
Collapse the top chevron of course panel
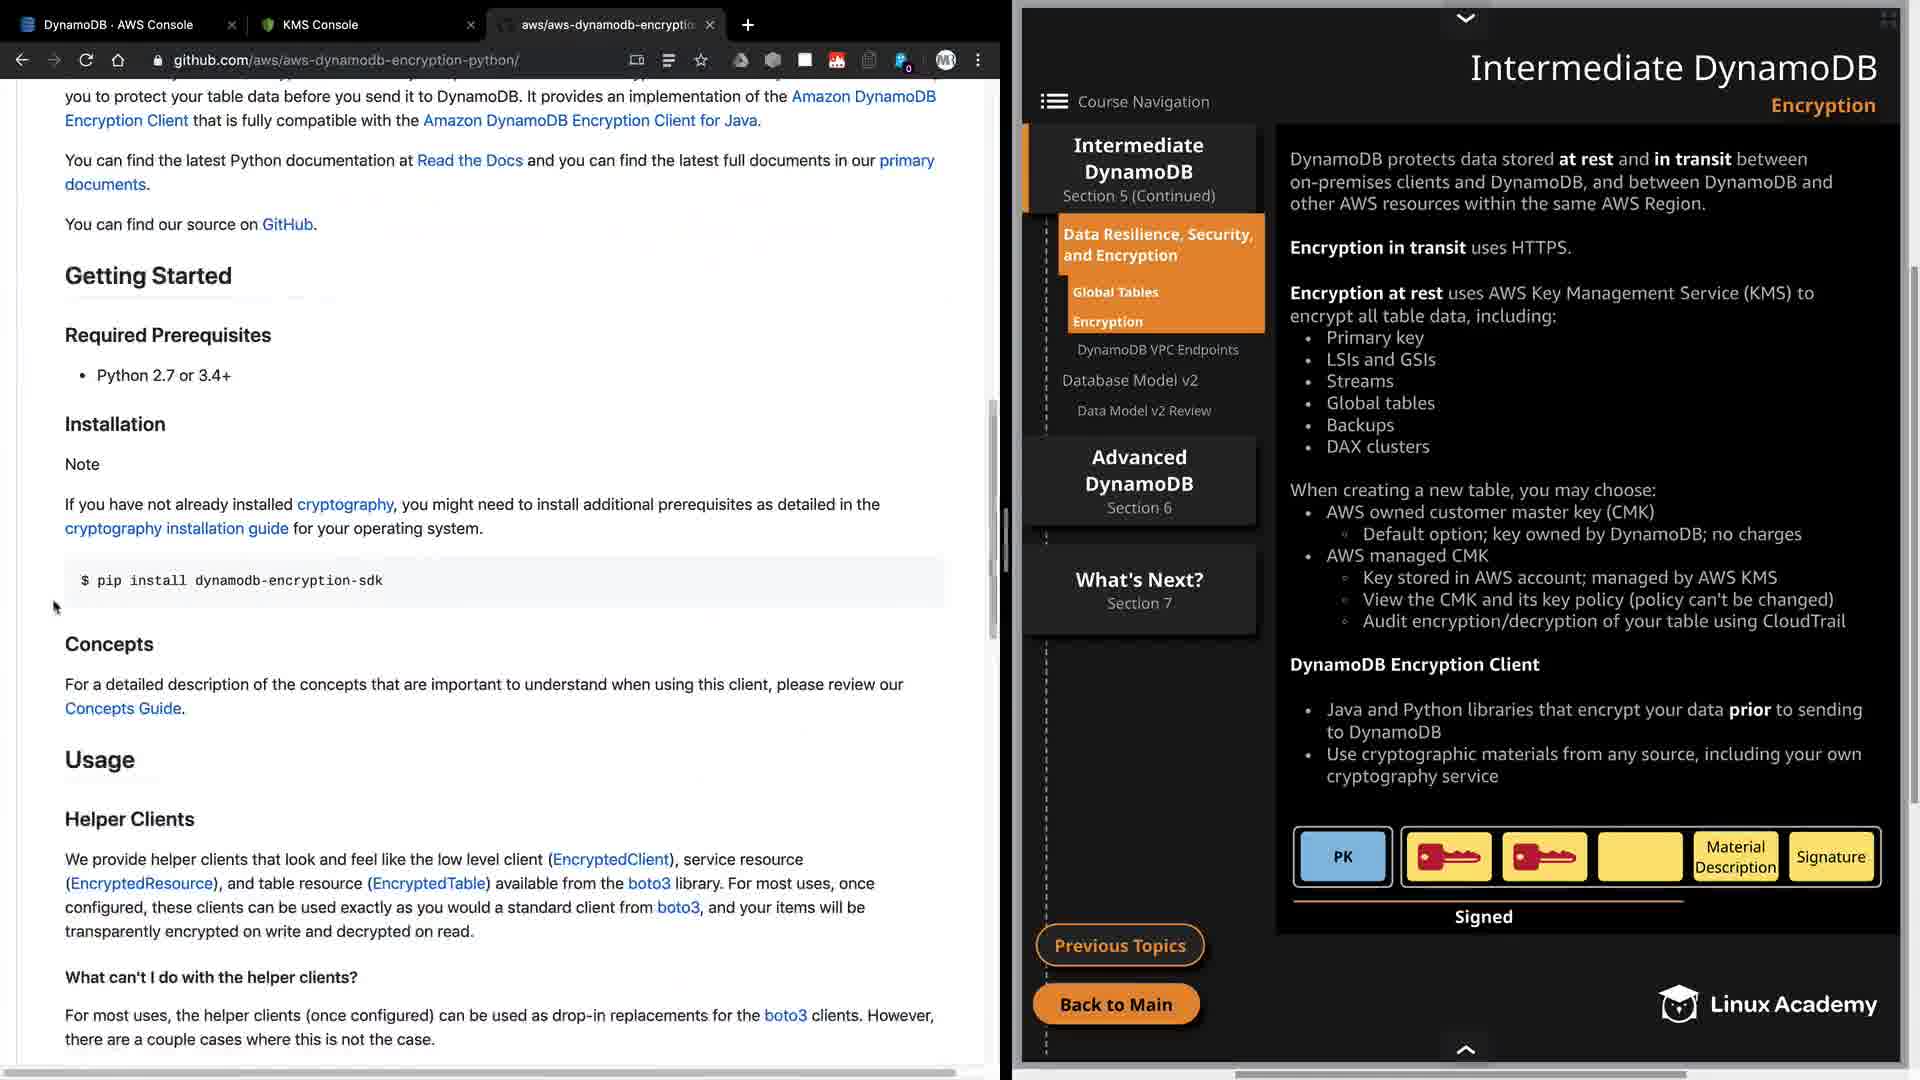click(x=1465, y=18)
